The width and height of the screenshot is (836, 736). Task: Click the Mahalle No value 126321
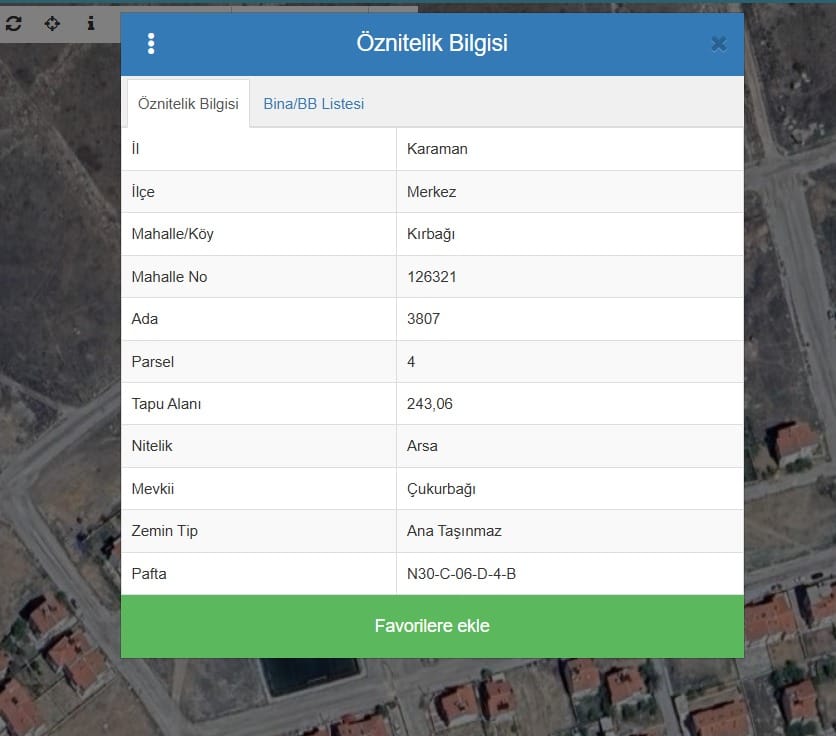(432, 277)
